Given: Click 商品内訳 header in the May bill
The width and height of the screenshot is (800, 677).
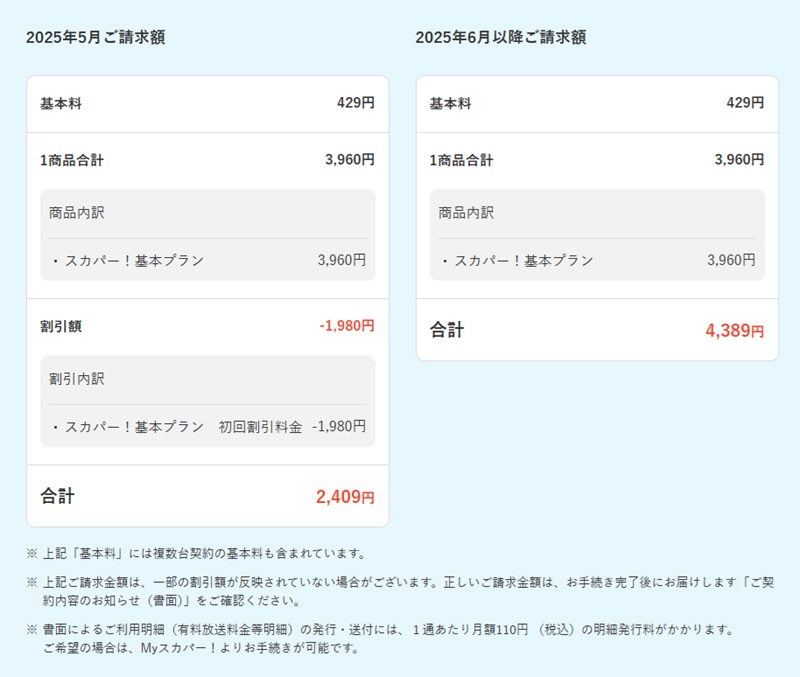Looking at the screenshot, I should [77, 213].
